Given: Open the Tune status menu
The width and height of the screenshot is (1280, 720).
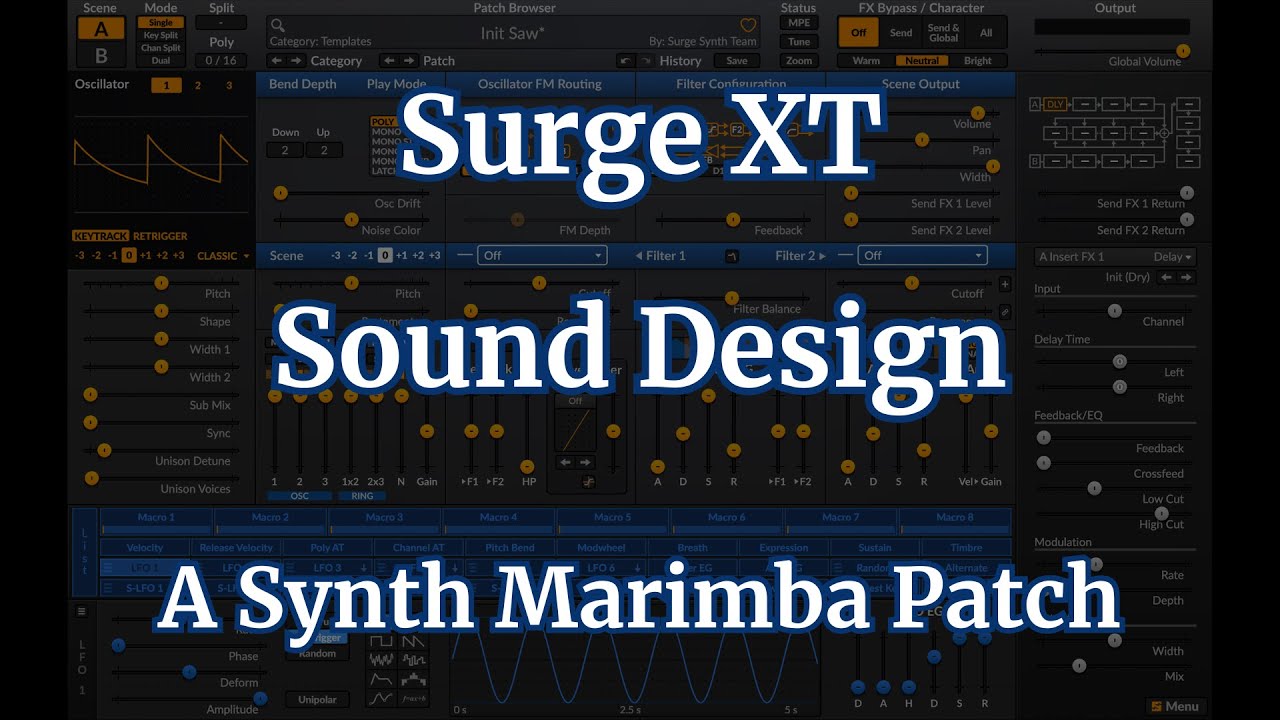Looking at the screenshot, I should (x=799, y=42).
